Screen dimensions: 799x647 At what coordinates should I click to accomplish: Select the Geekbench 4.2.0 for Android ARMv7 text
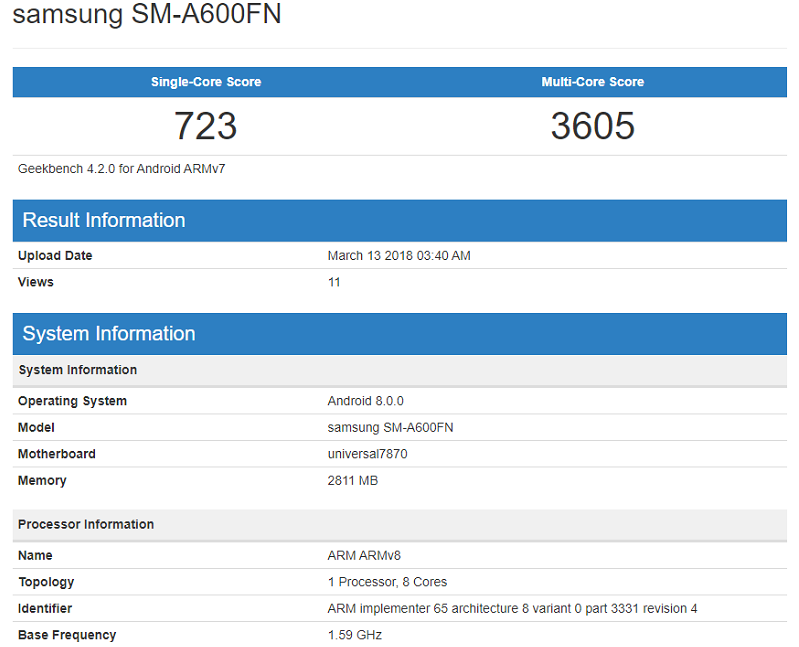coord(121,169)
